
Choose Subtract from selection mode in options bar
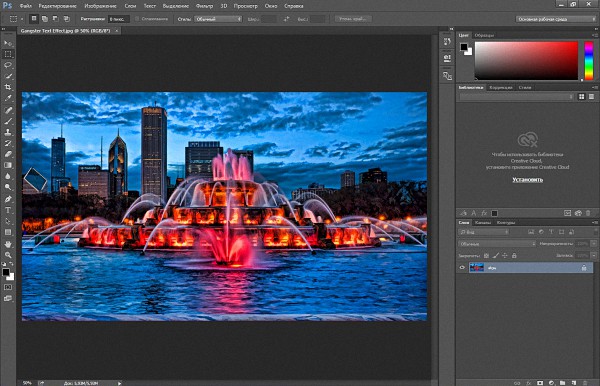point(55,18)
